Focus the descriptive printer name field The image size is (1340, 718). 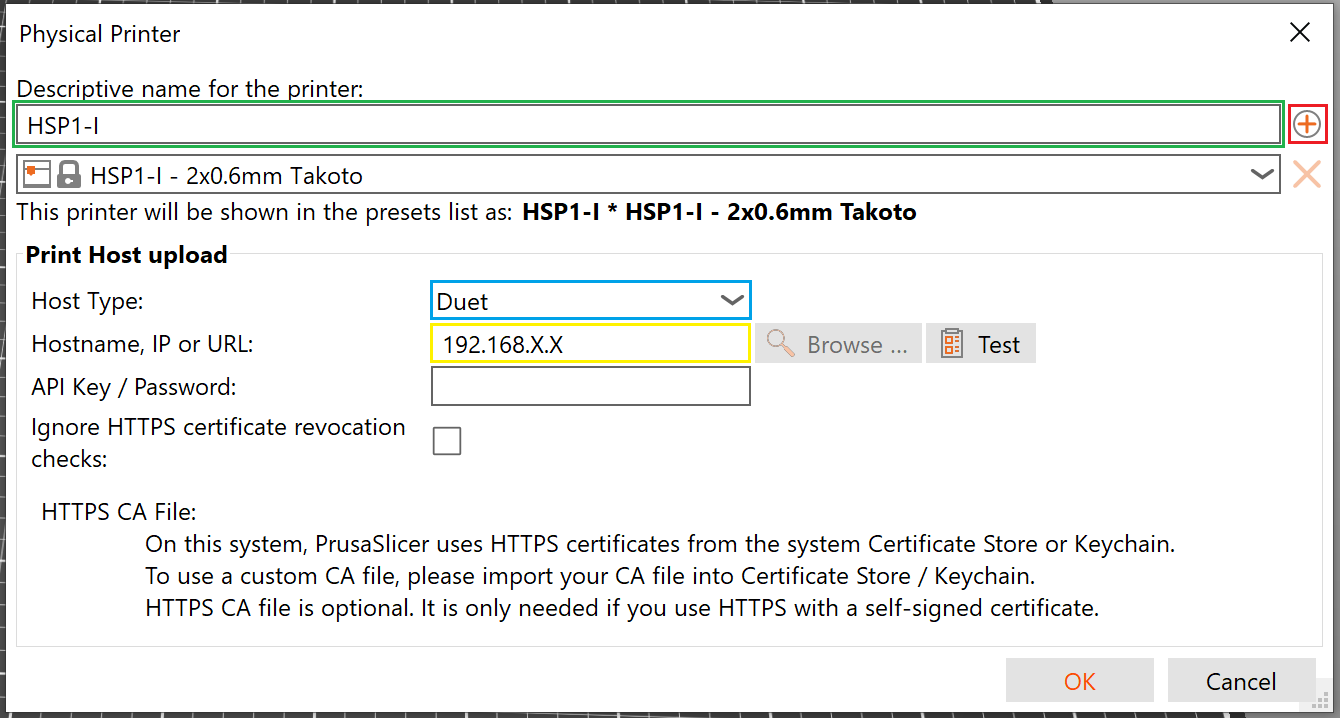(x=648, y=125)
